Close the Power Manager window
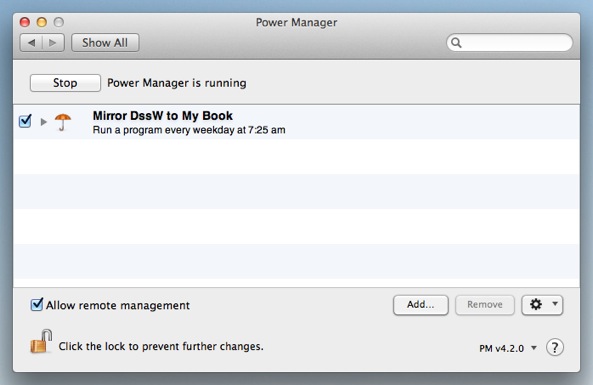The width and height of the screenshot is (593, 385). [x=25, y=22]
